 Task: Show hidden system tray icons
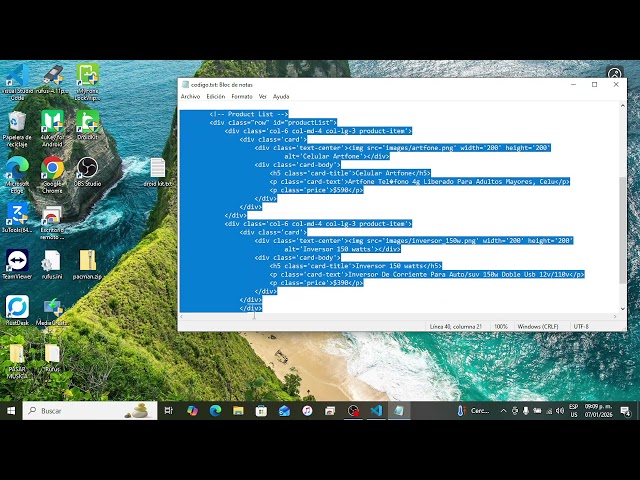tap(503, 411)
